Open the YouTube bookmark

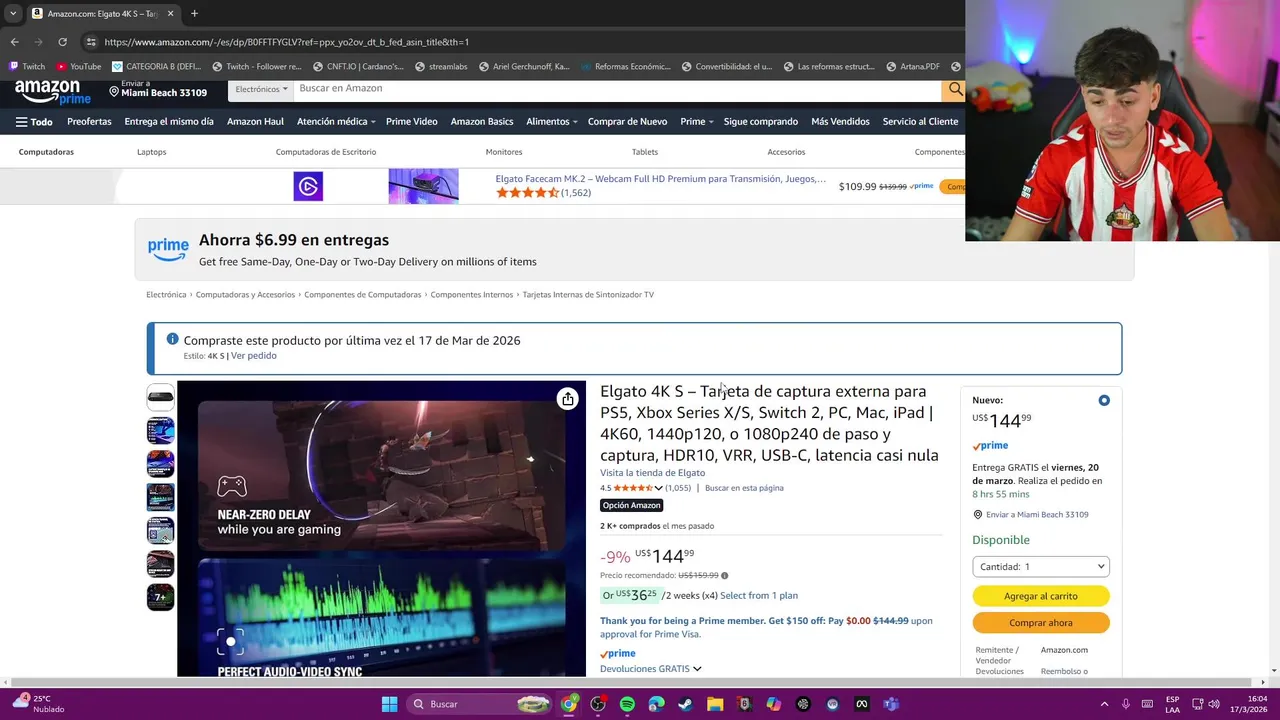click(78, 66)
